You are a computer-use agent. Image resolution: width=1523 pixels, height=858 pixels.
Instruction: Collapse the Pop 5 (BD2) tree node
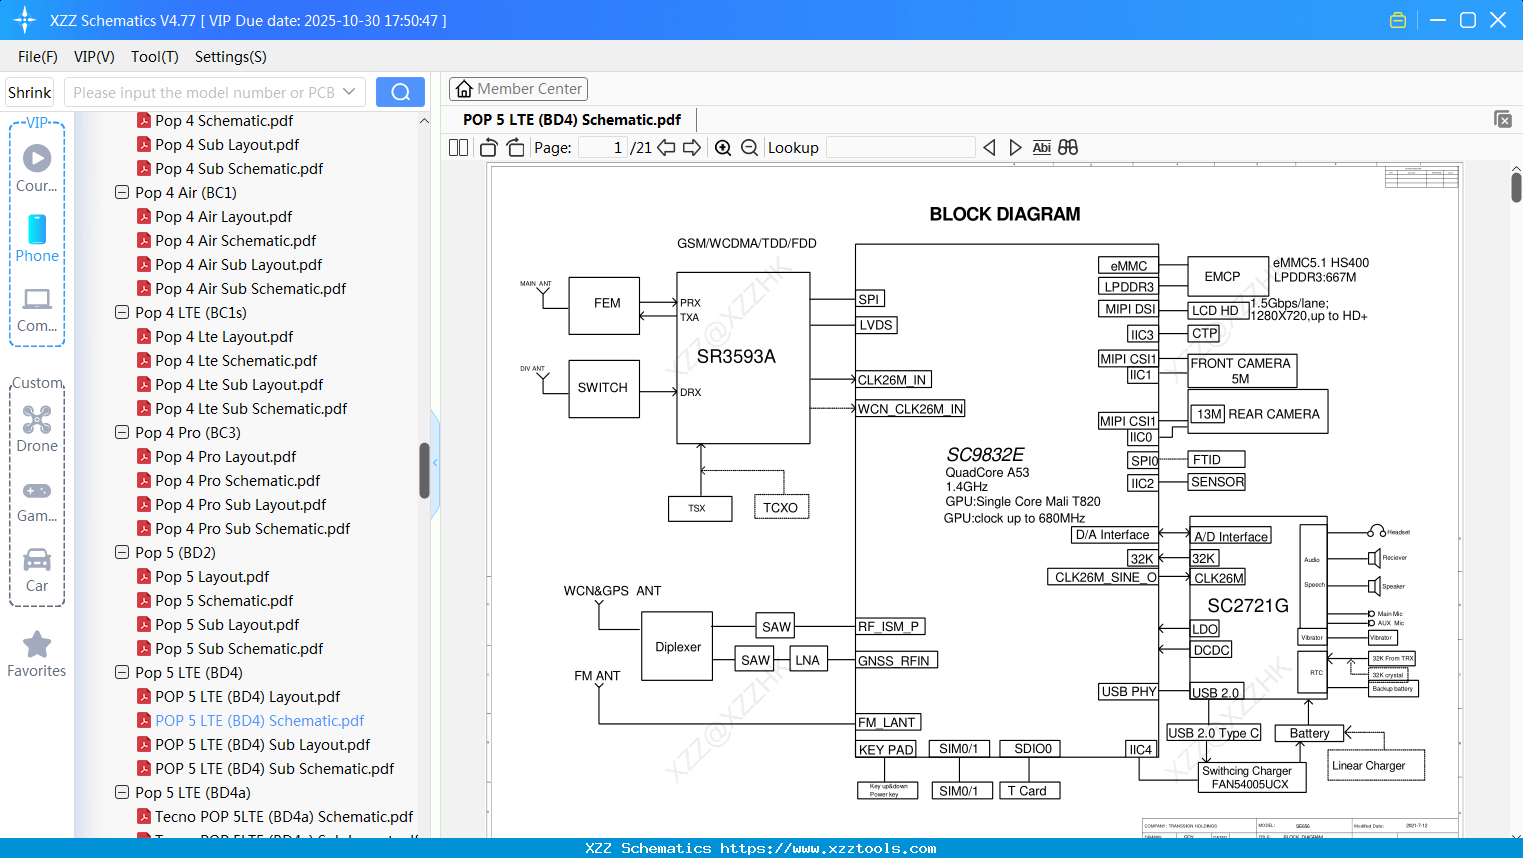tap(121, 552)
